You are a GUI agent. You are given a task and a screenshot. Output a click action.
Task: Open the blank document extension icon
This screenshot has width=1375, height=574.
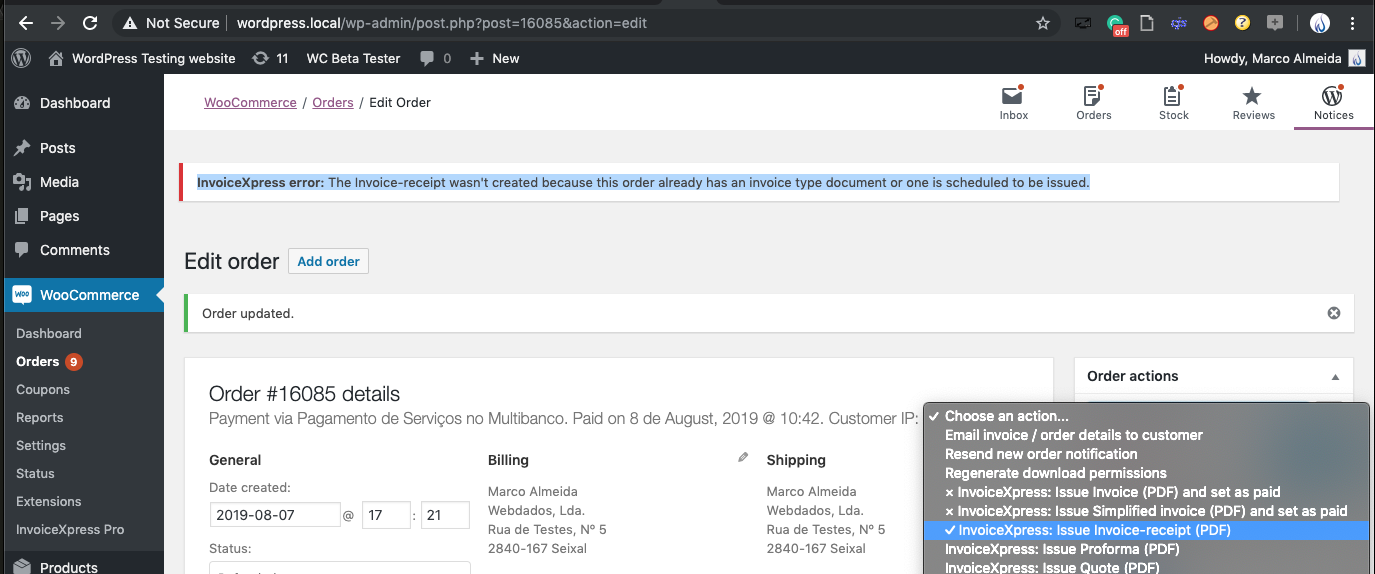[x=1147, y=23]
